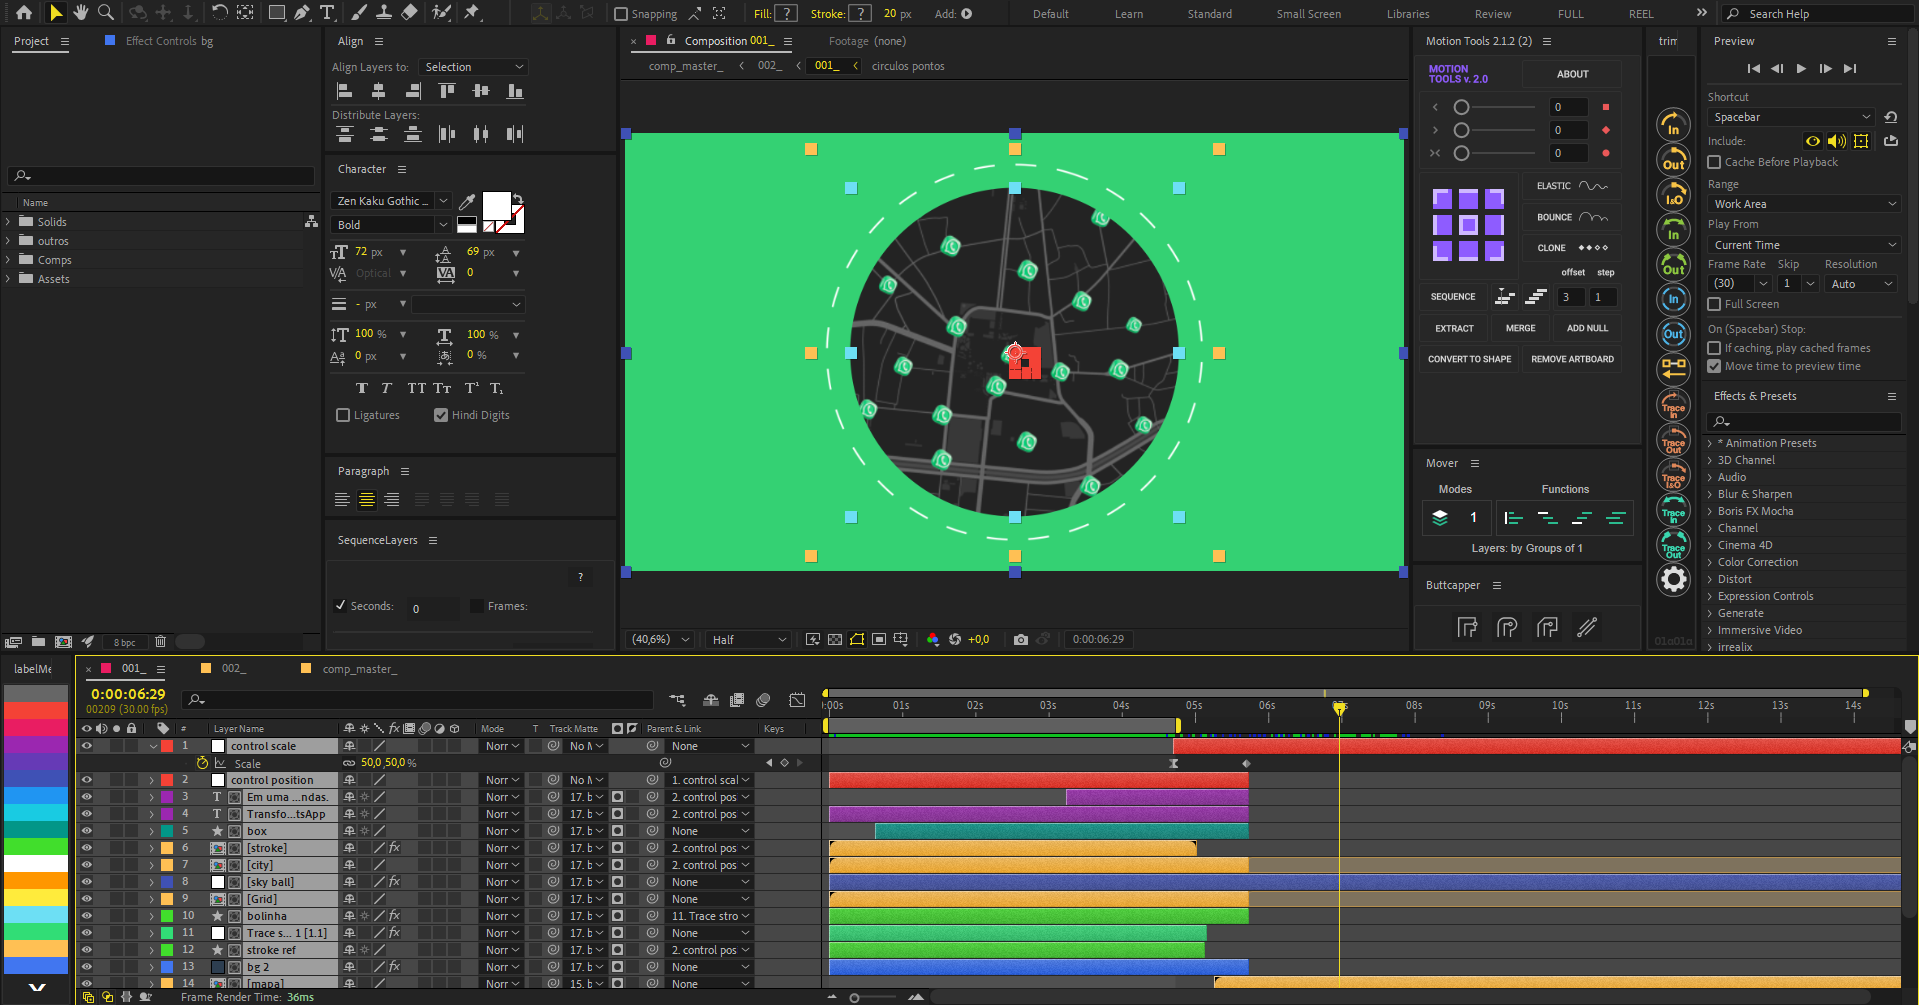Screen dimensions: 1919x1005
Task: Enable the Ligatures checkbox
Action: [x=343, y=415]
